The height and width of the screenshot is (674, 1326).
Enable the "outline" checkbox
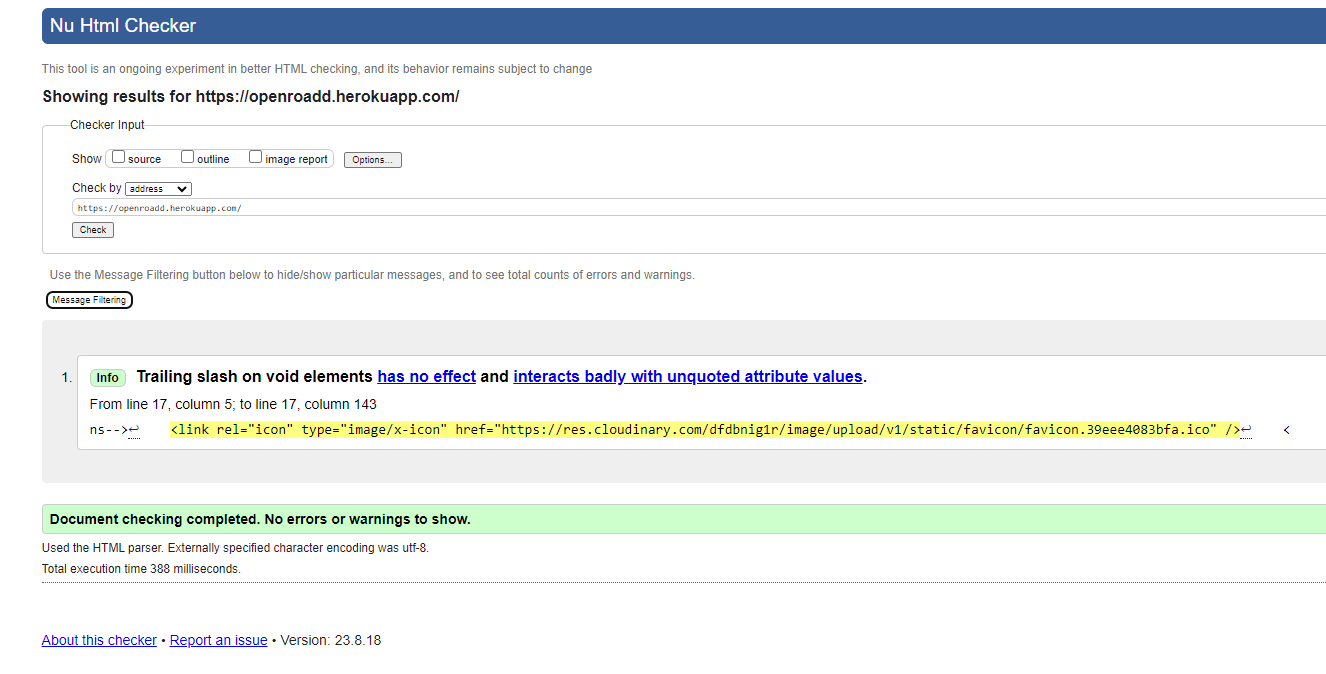point(187,157)
